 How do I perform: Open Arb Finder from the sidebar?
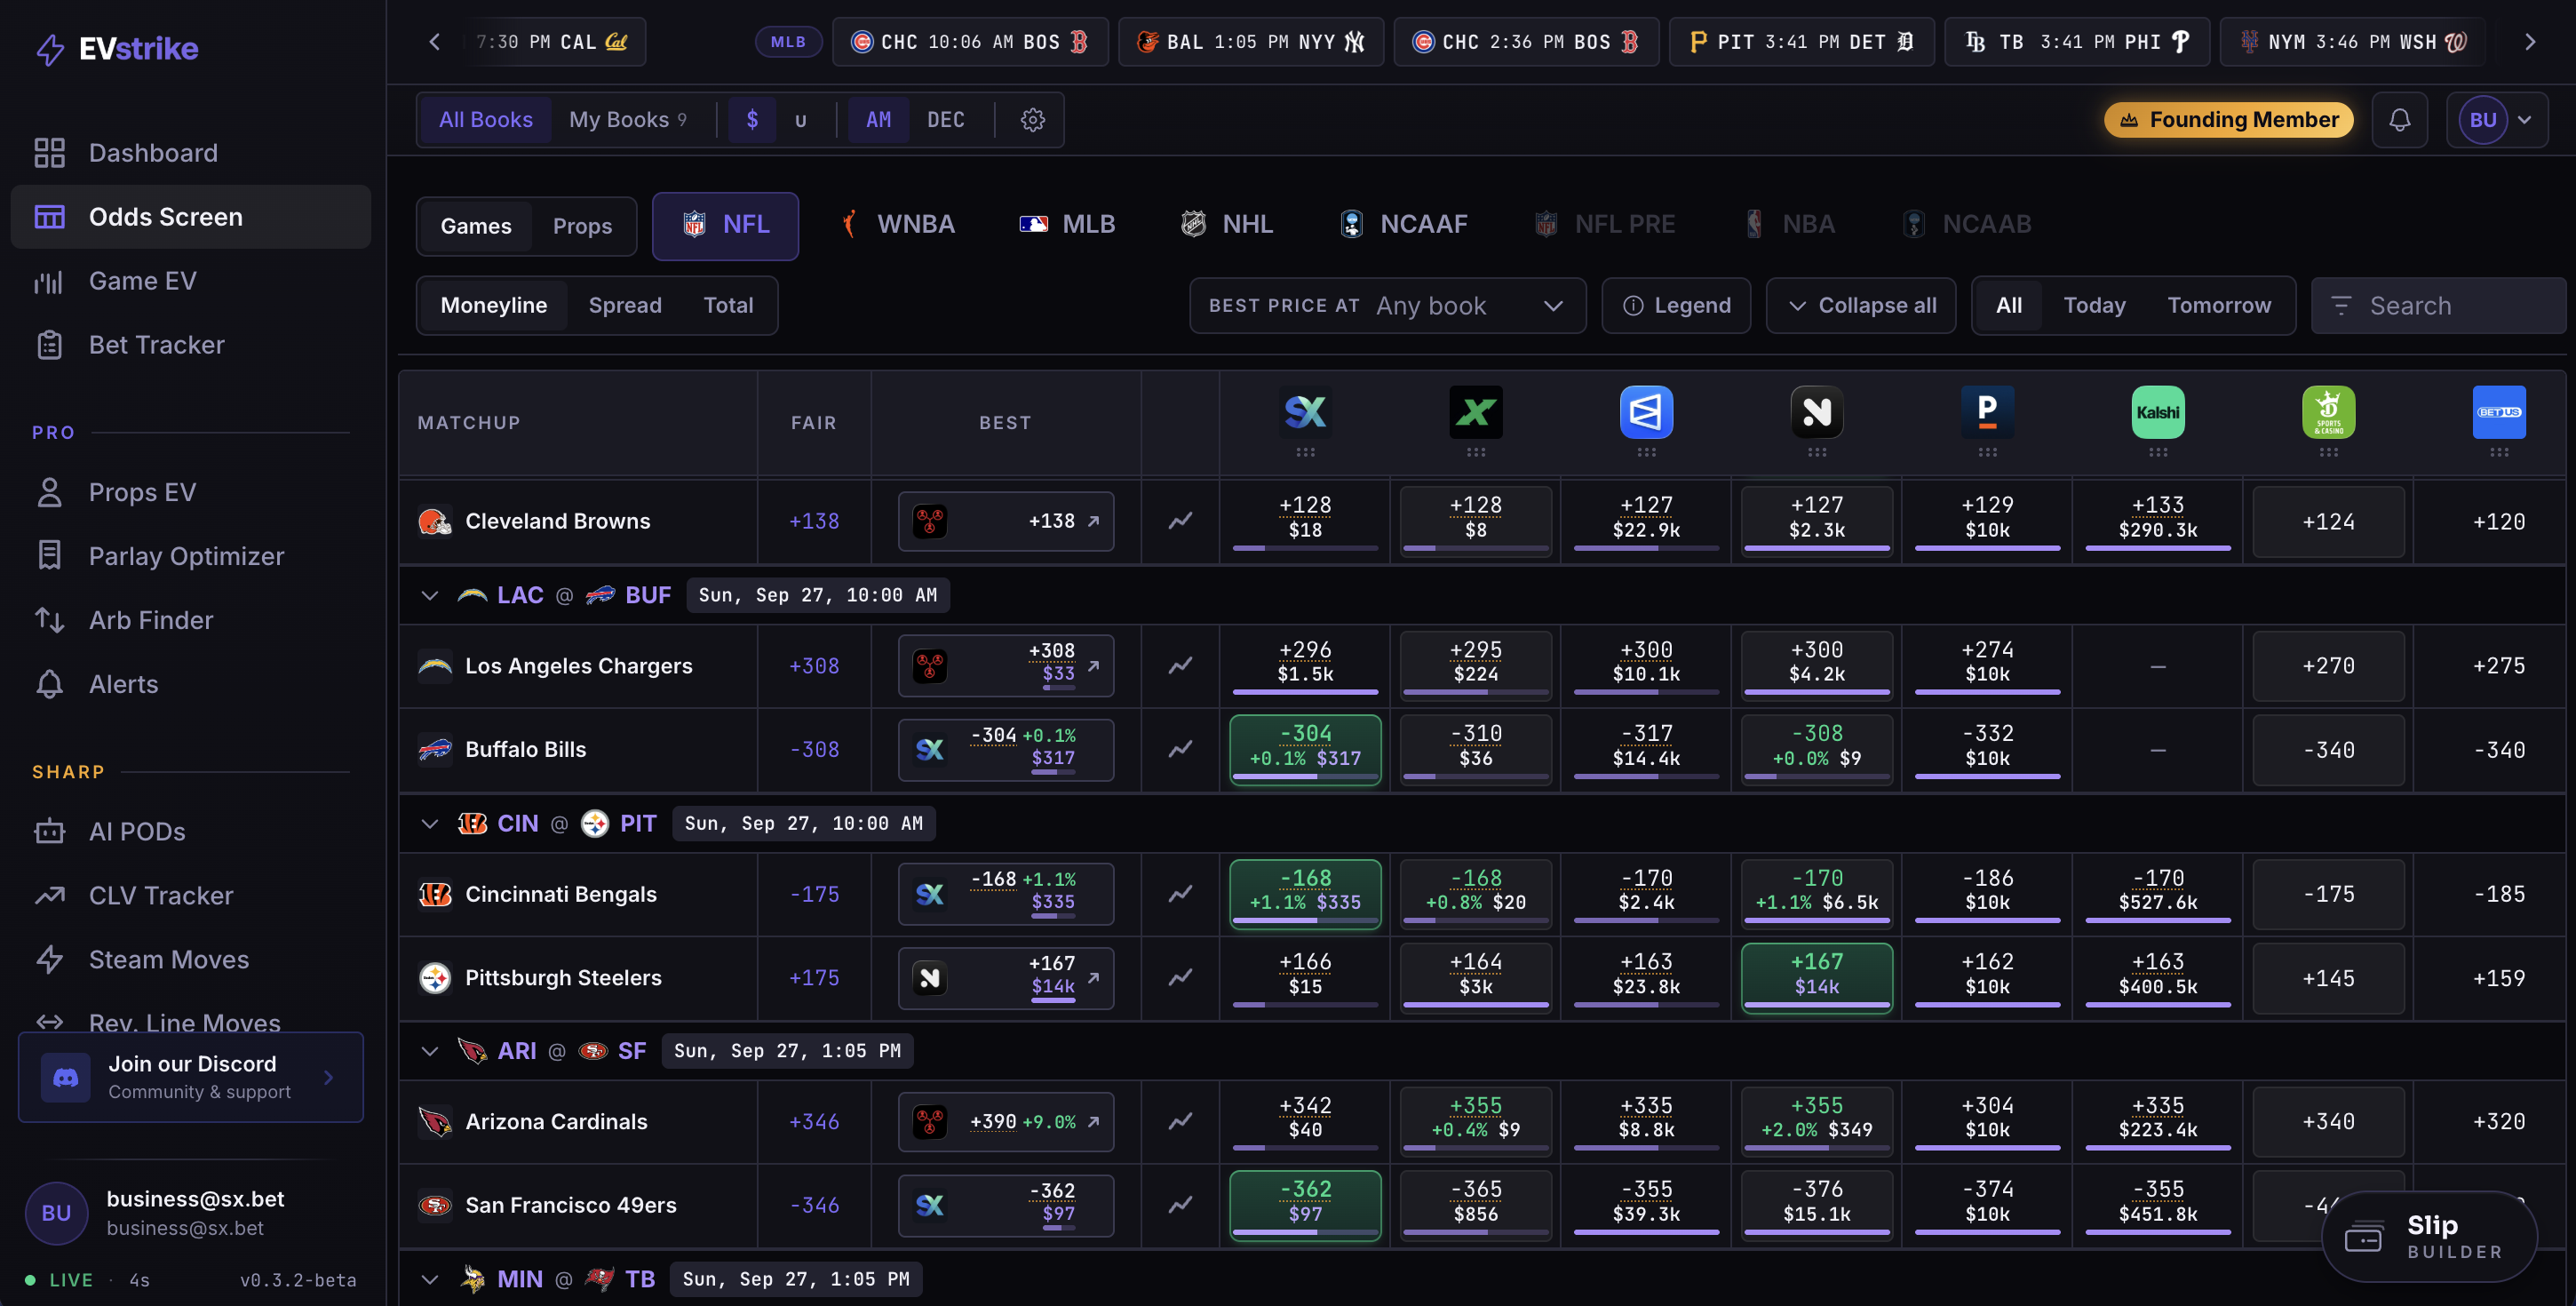pyautogui.click(x=151, y=620)
